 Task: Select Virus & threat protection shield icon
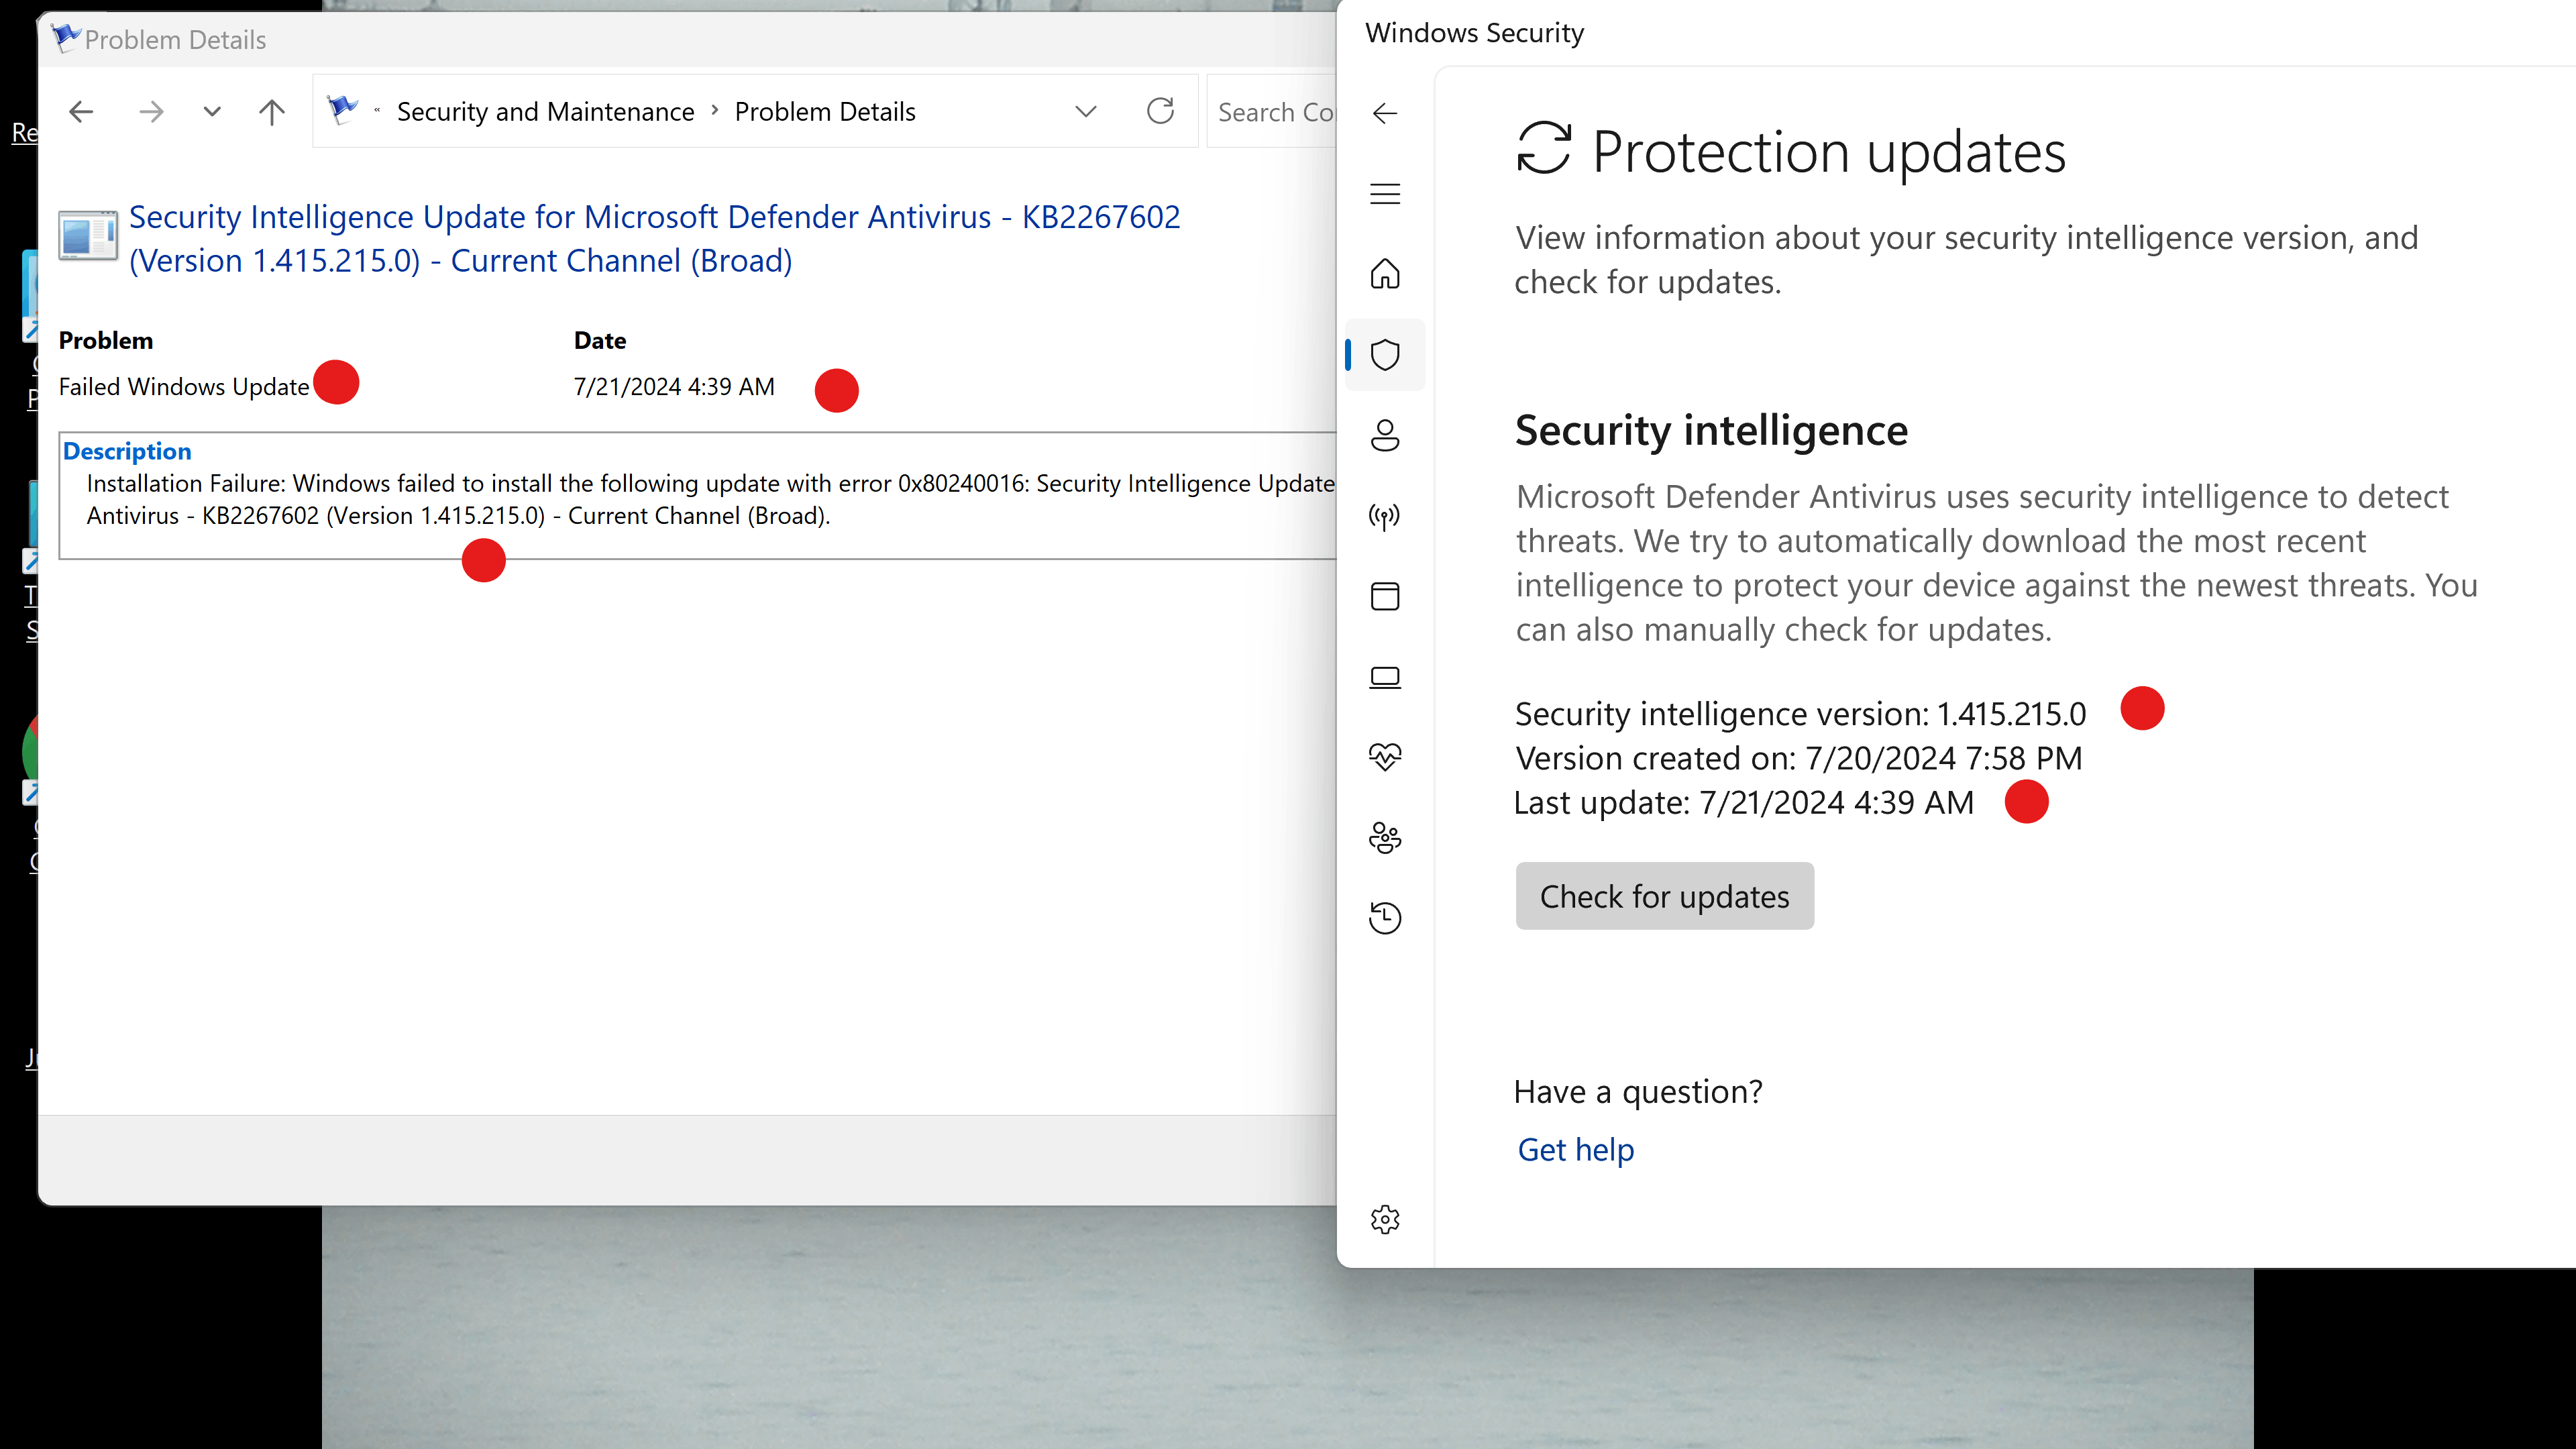pyautogui.click(x=1385, y=354)
